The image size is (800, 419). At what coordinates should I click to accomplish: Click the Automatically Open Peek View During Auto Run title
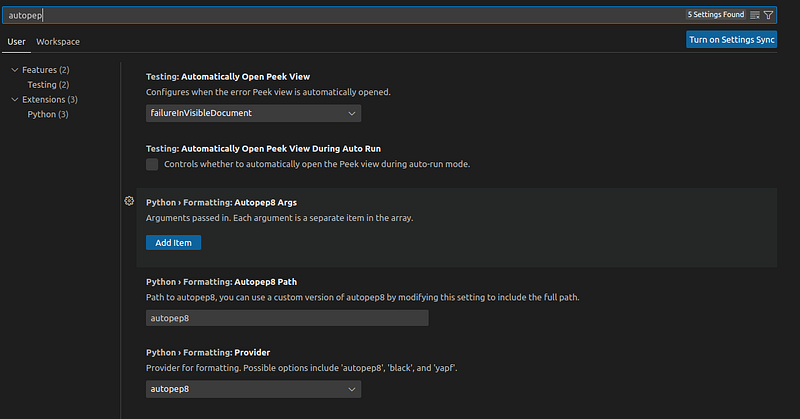pyautogui.click(x=263, y=149)
